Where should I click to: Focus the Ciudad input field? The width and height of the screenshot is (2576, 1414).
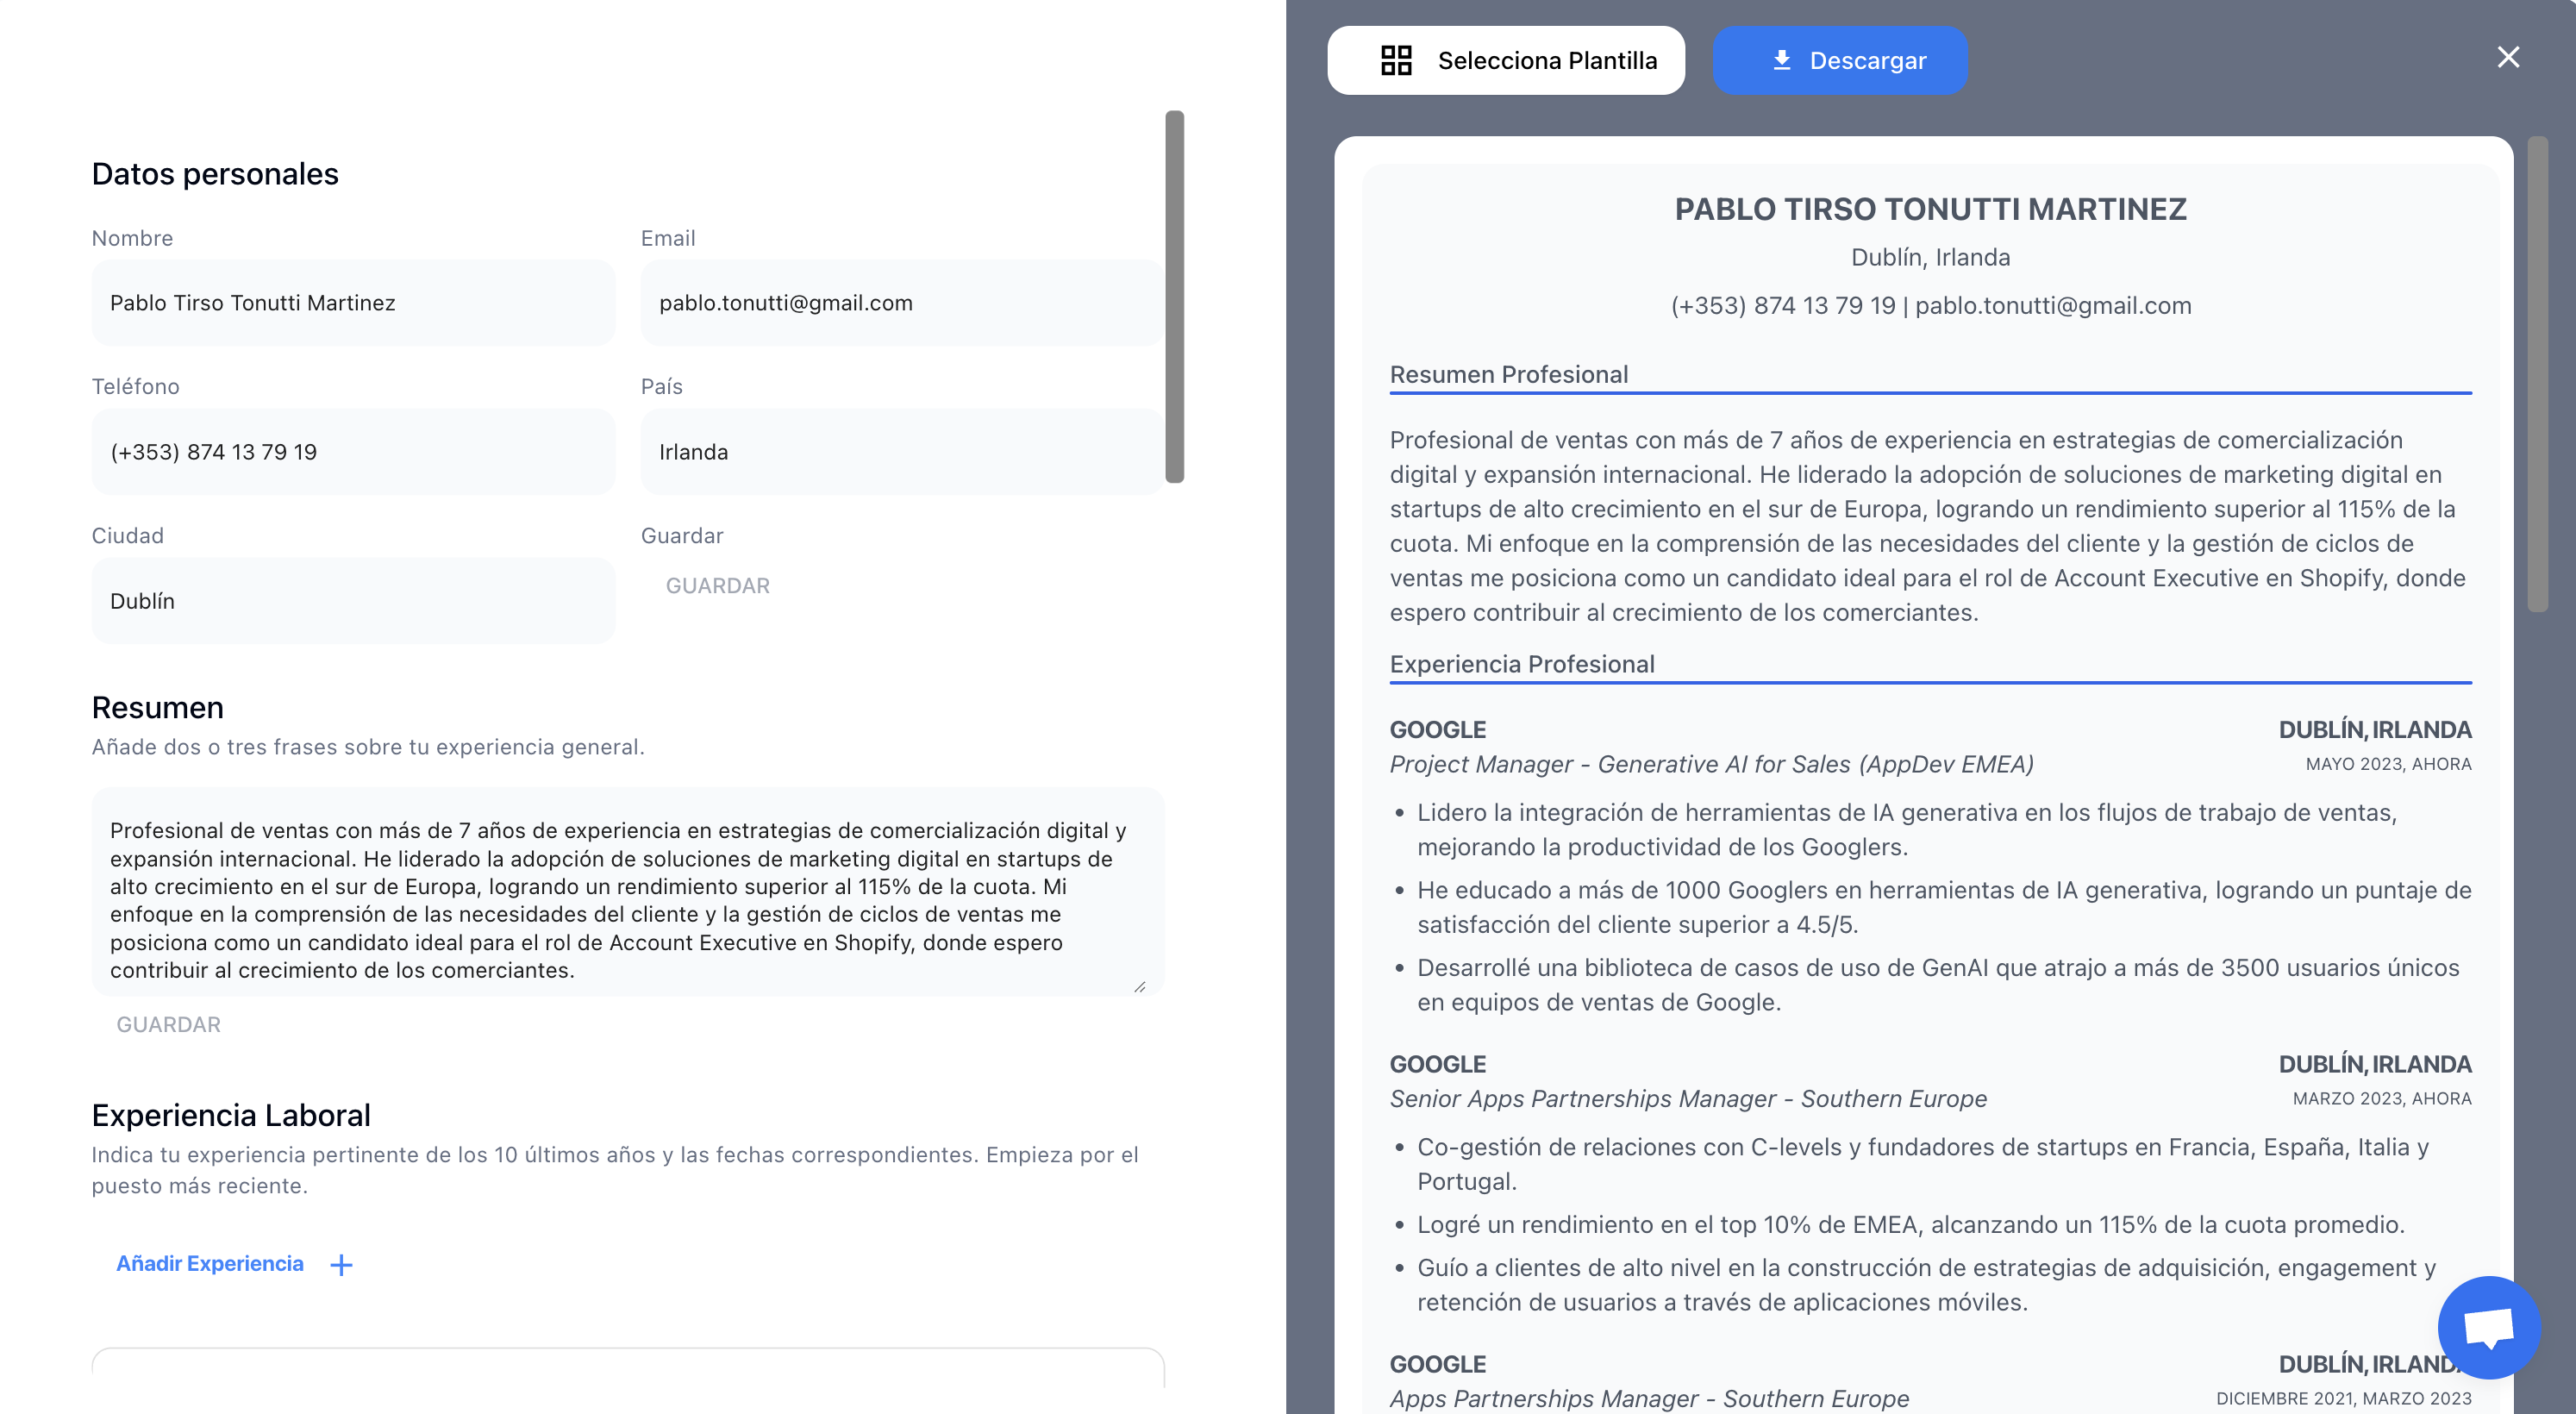click(x=353, y=601)
